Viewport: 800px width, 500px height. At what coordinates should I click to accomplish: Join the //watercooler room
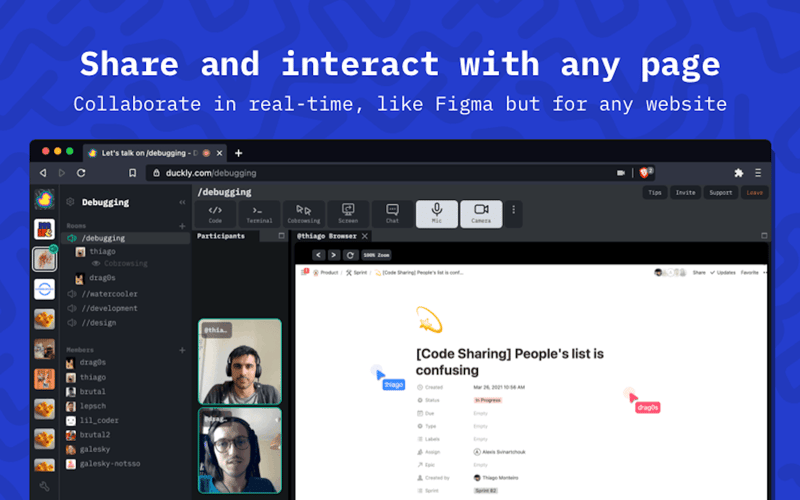(110, 294)
